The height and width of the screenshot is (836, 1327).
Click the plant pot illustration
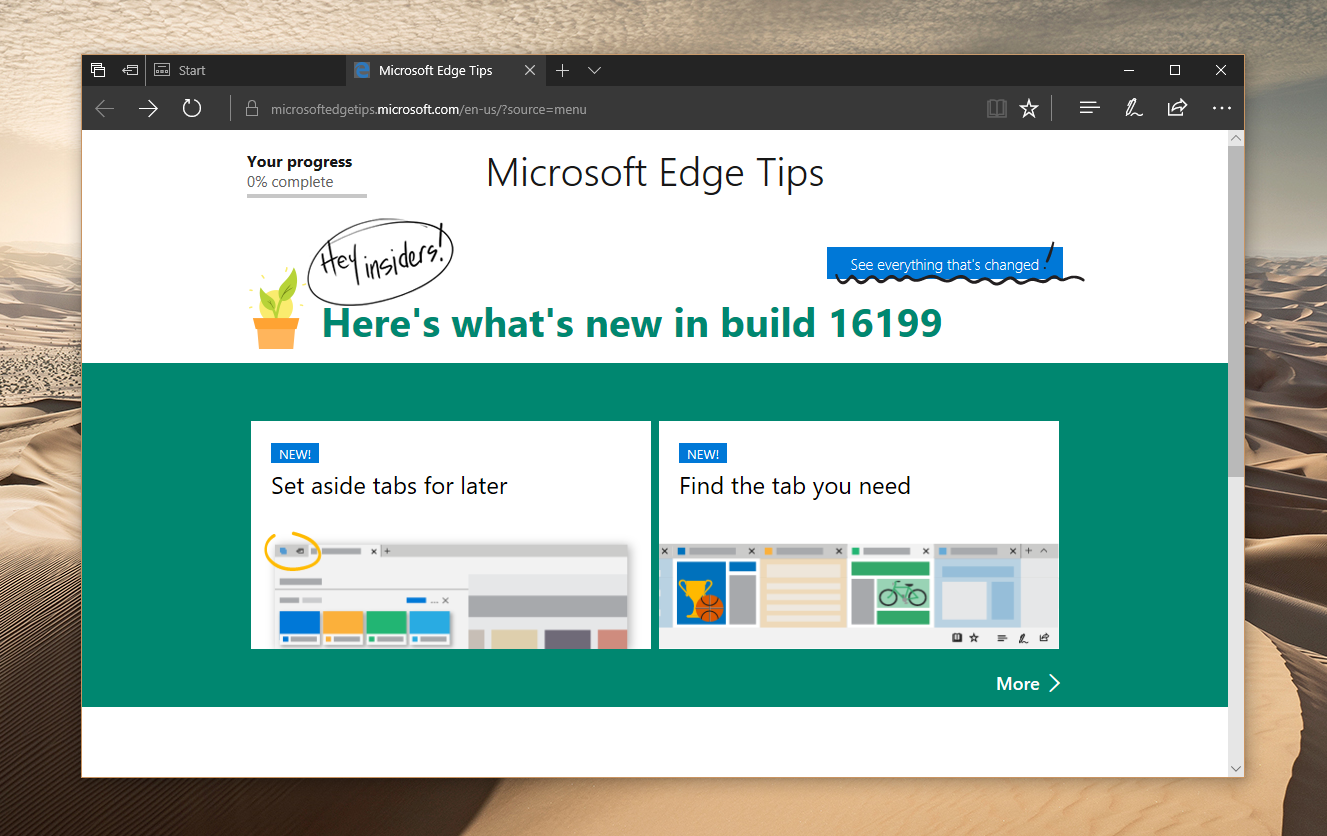[276, 309]
